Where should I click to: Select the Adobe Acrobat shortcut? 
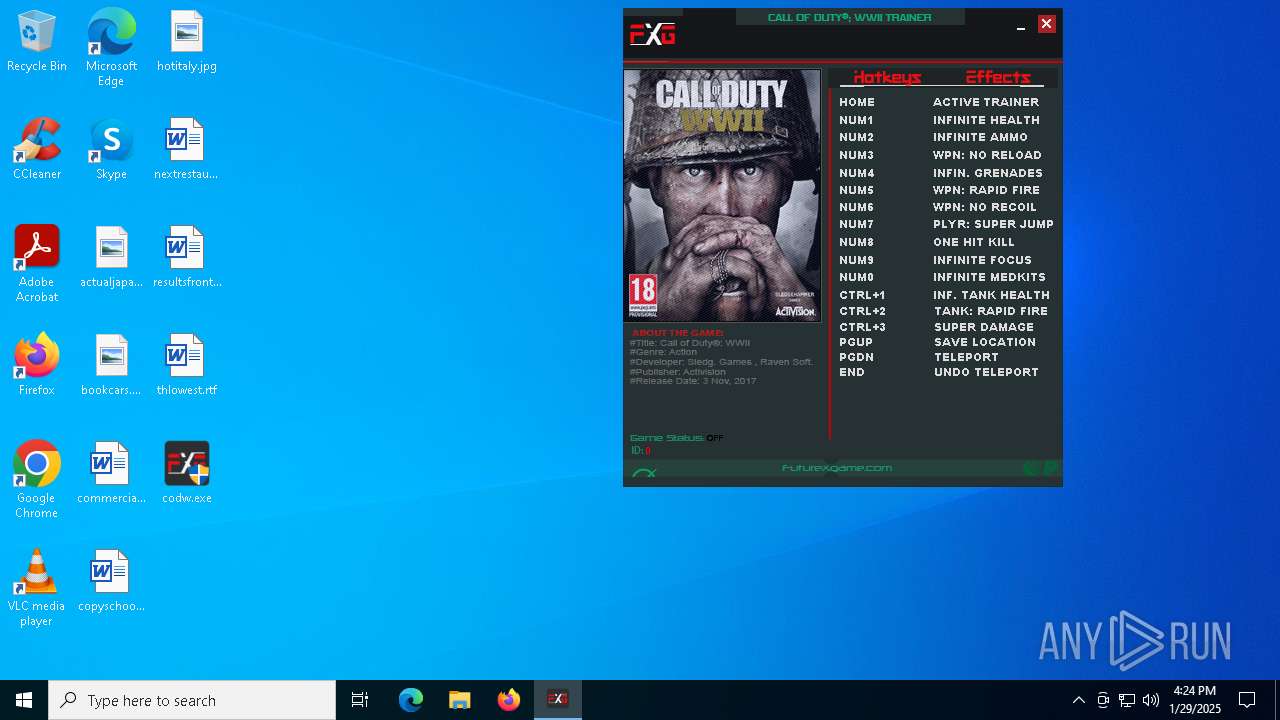pyautogui.click(x=37, y=264)
